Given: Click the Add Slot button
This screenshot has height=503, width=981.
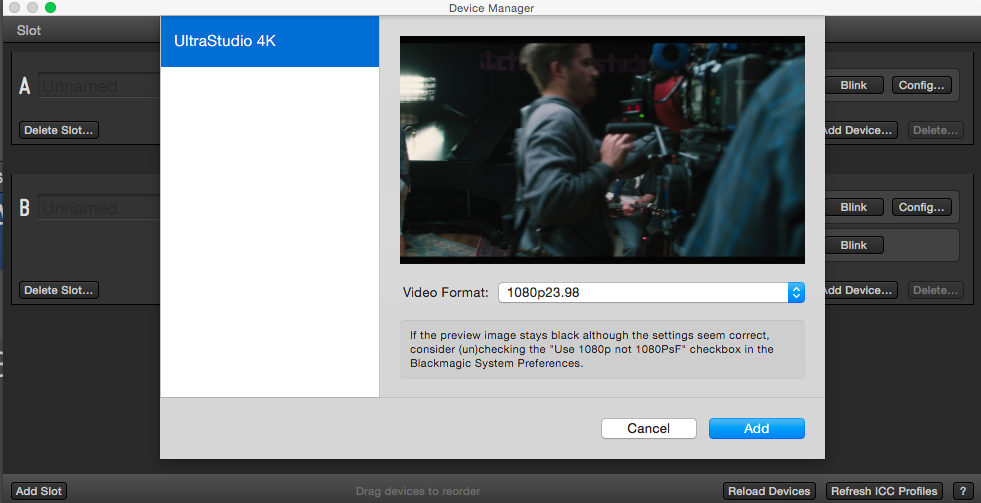Looking at the screenshot, I should (39, 491).
